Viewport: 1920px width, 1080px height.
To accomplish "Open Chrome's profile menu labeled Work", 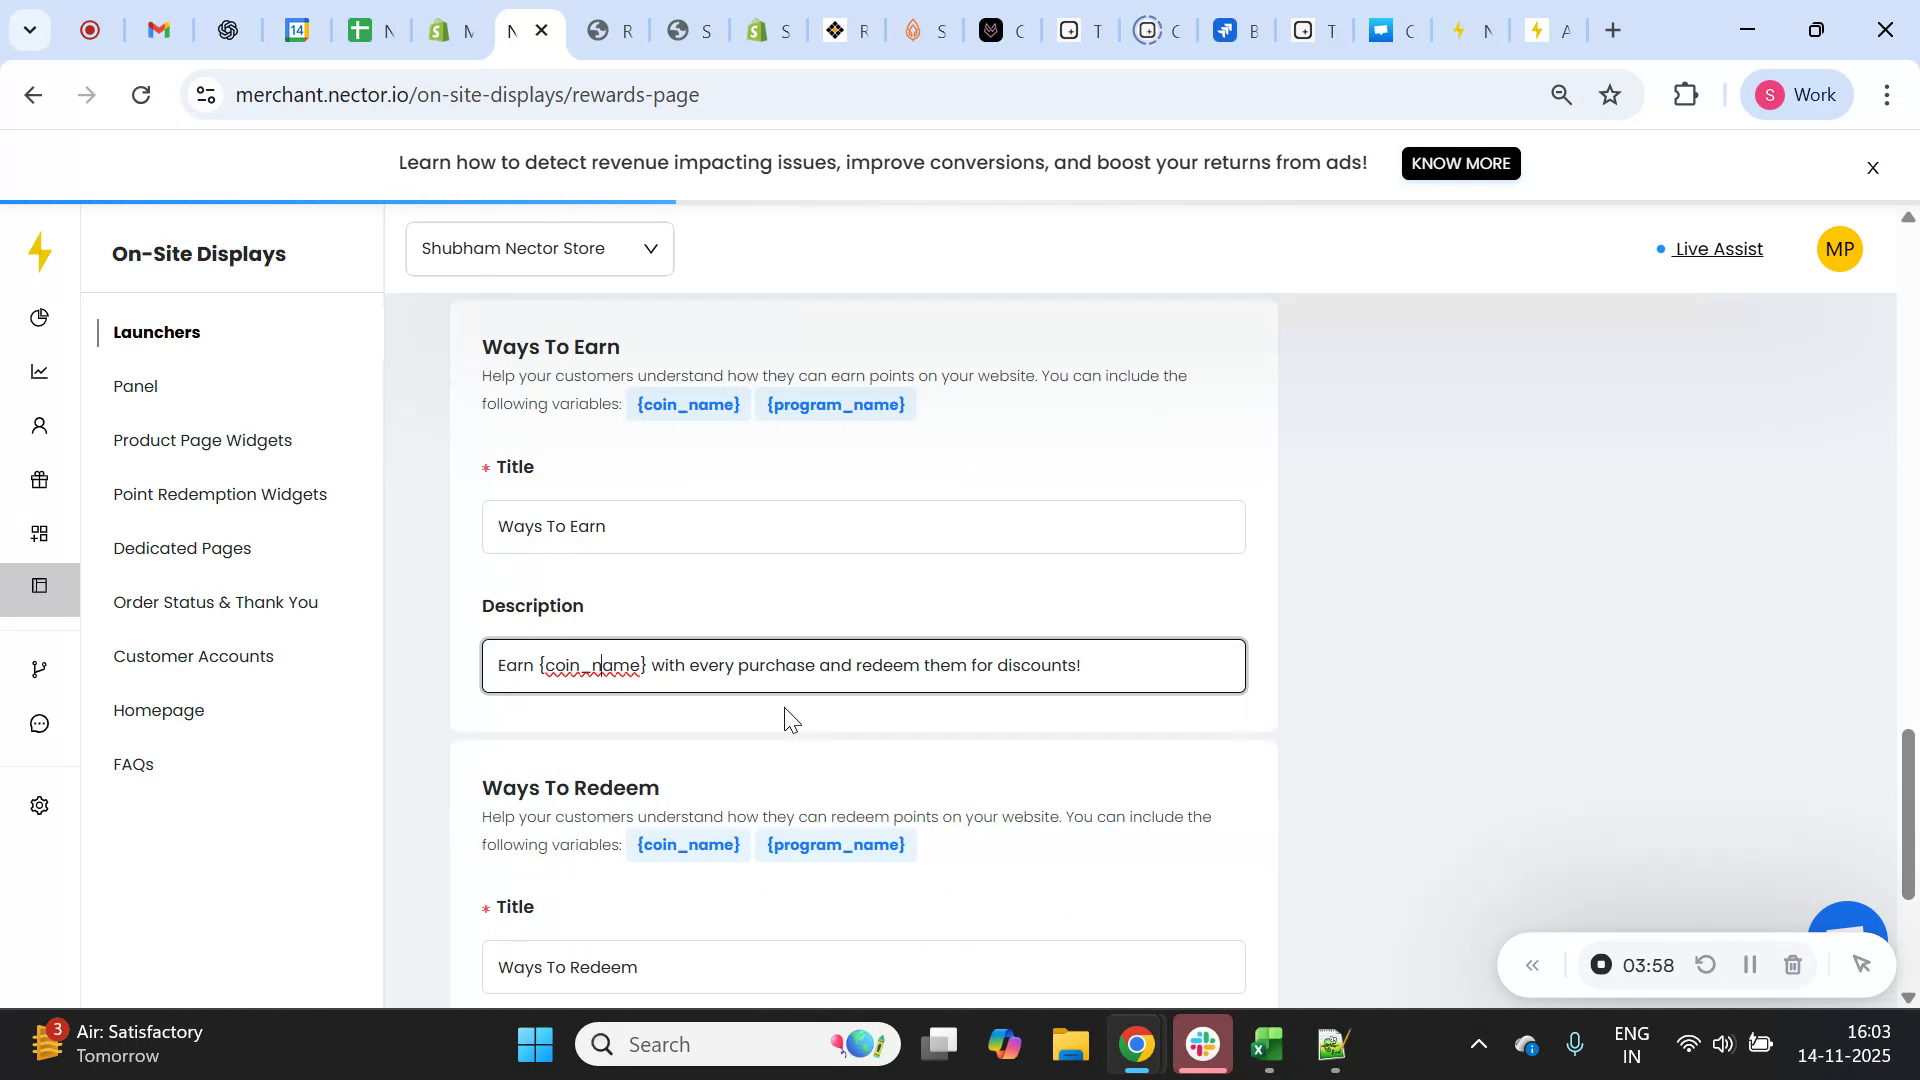I will click(1797, 94).
